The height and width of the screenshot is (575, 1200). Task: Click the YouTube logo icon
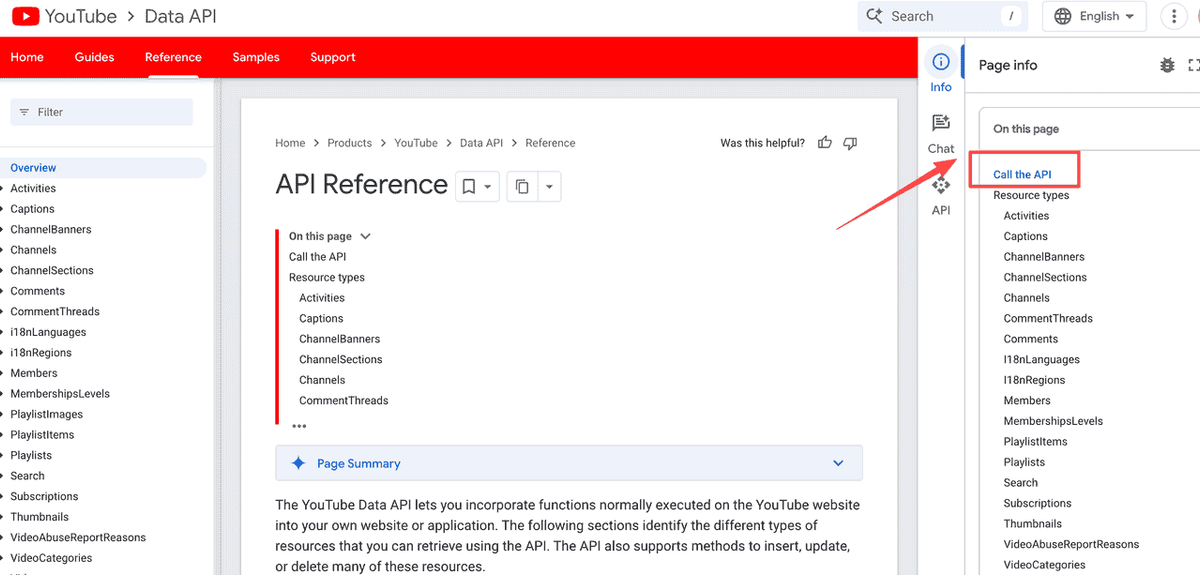pyautogui.click(x=26, y=16)
